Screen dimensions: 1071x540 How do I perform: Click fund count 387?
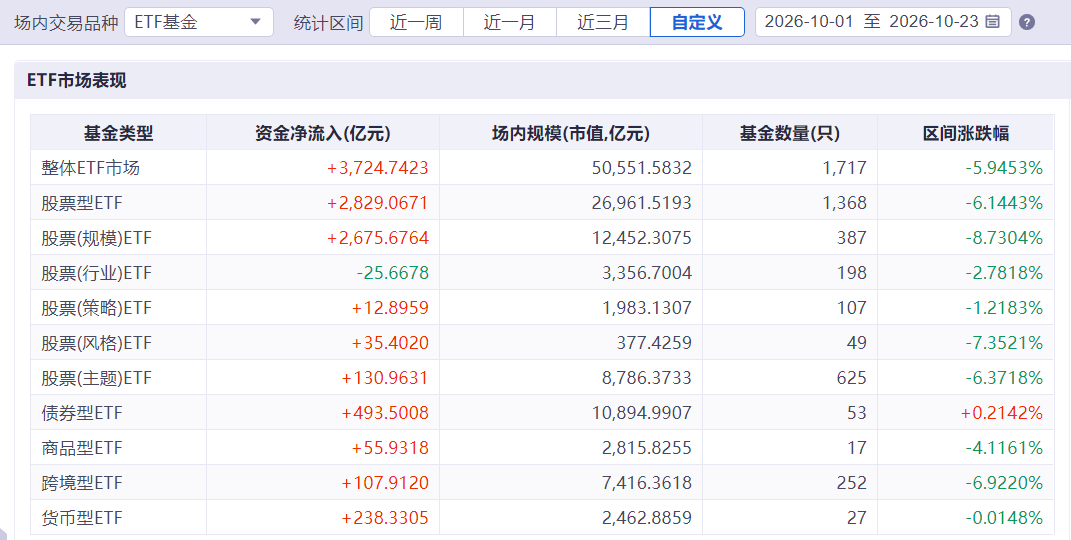coord(852,238)
